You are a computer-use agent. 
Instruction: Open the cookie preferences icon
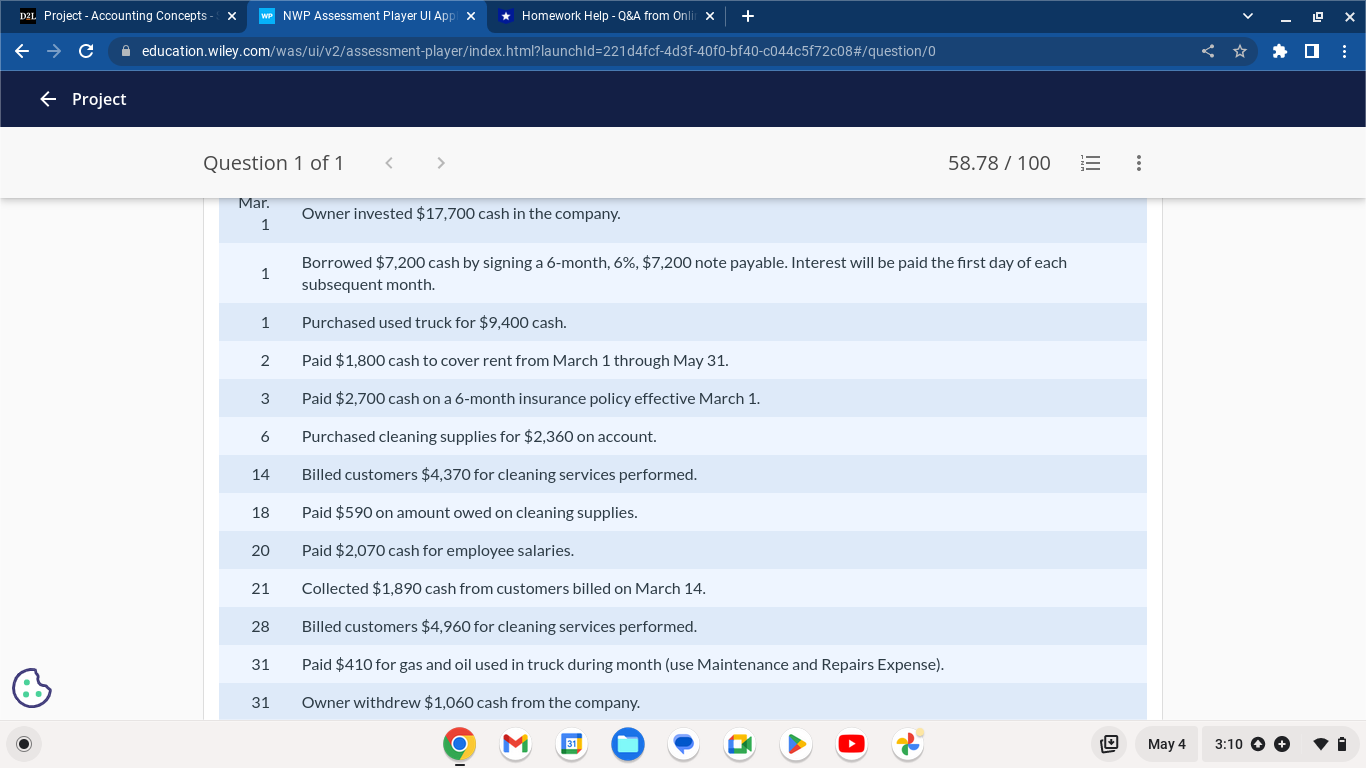click(32, 688)
